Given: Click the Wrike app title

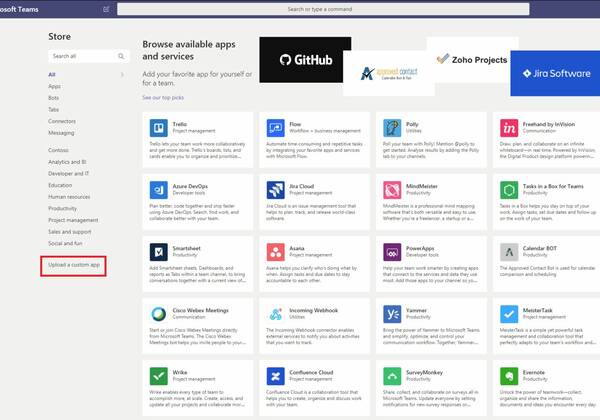Looking at the screenshot, I should click(180, 372).
